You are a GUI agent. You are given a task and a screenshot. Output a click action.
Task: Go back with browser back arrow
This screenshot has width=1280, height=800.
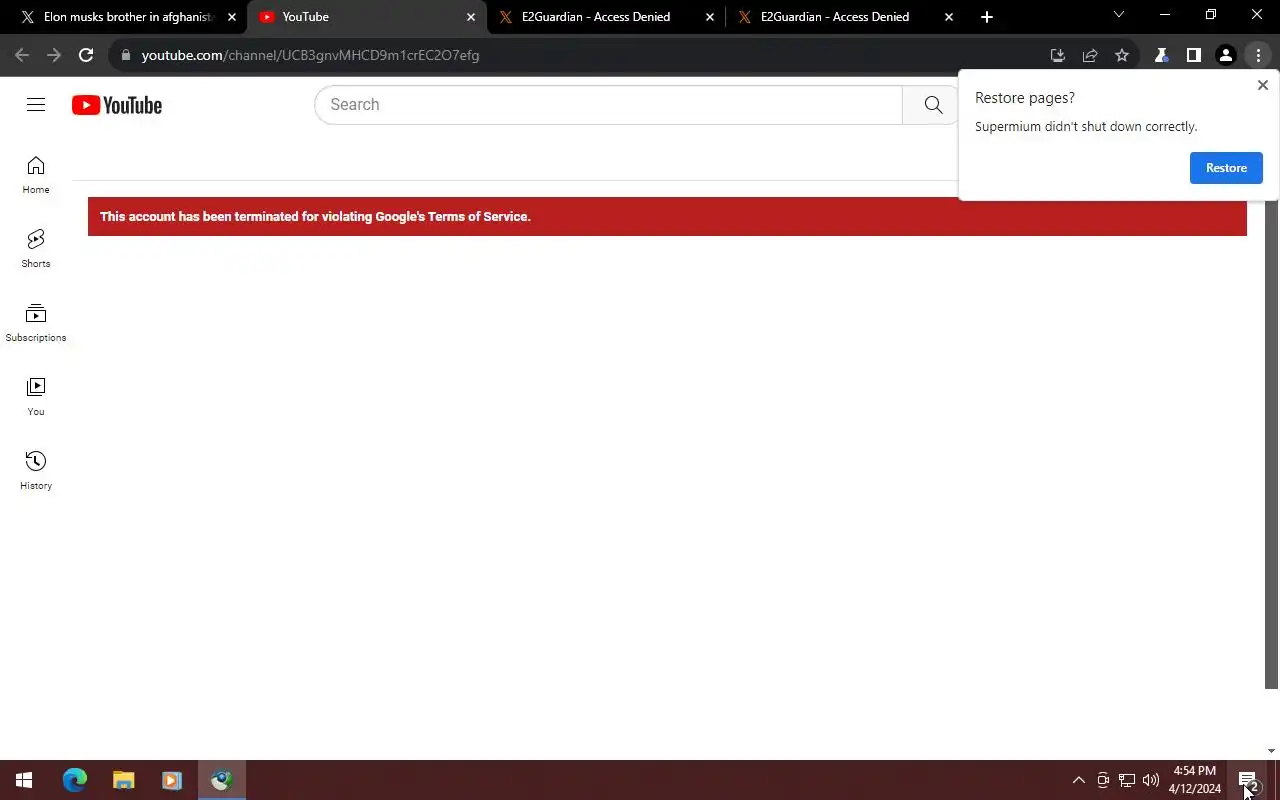pyautogui.click(x=22, y=55)
